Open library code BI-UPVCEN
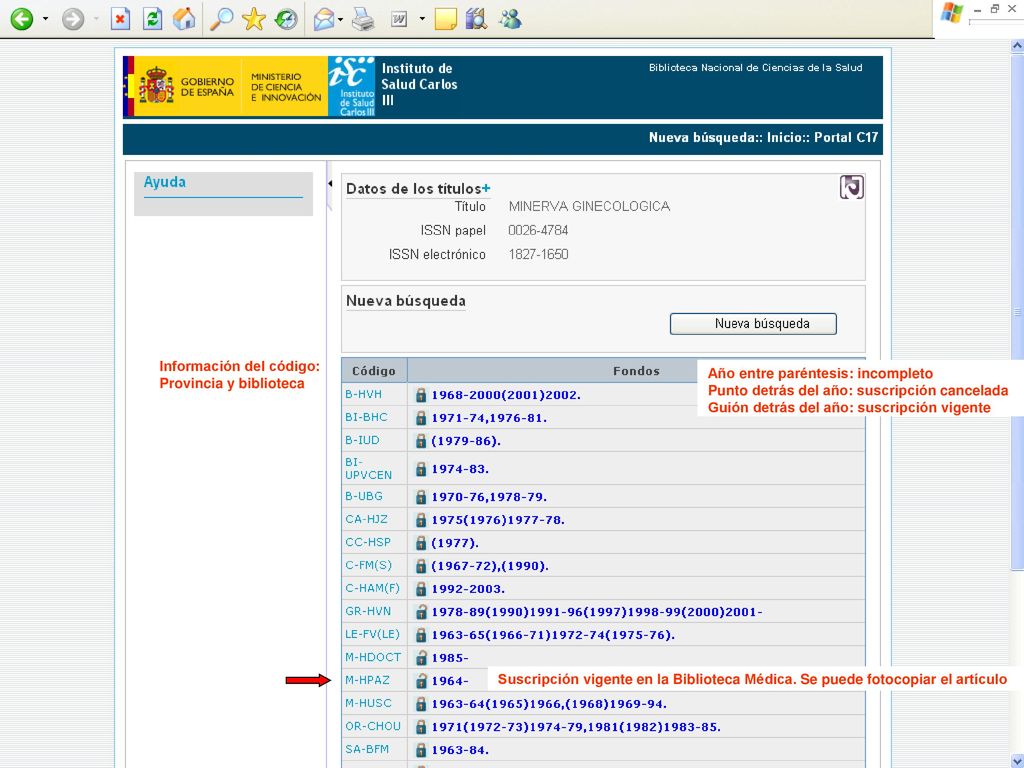Image resolution: width=1024 pixels, height=768 pixels. 368,468
